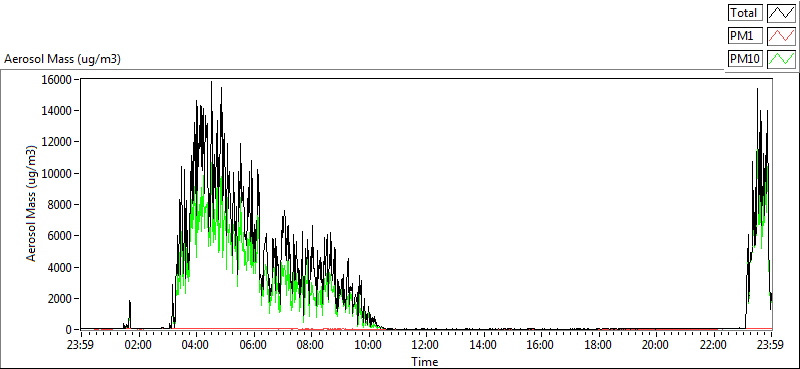Viewport: 800px width, 369px height.
Task: Click the starting 23:59 x-axis value
Action: [x=80, y=344]
